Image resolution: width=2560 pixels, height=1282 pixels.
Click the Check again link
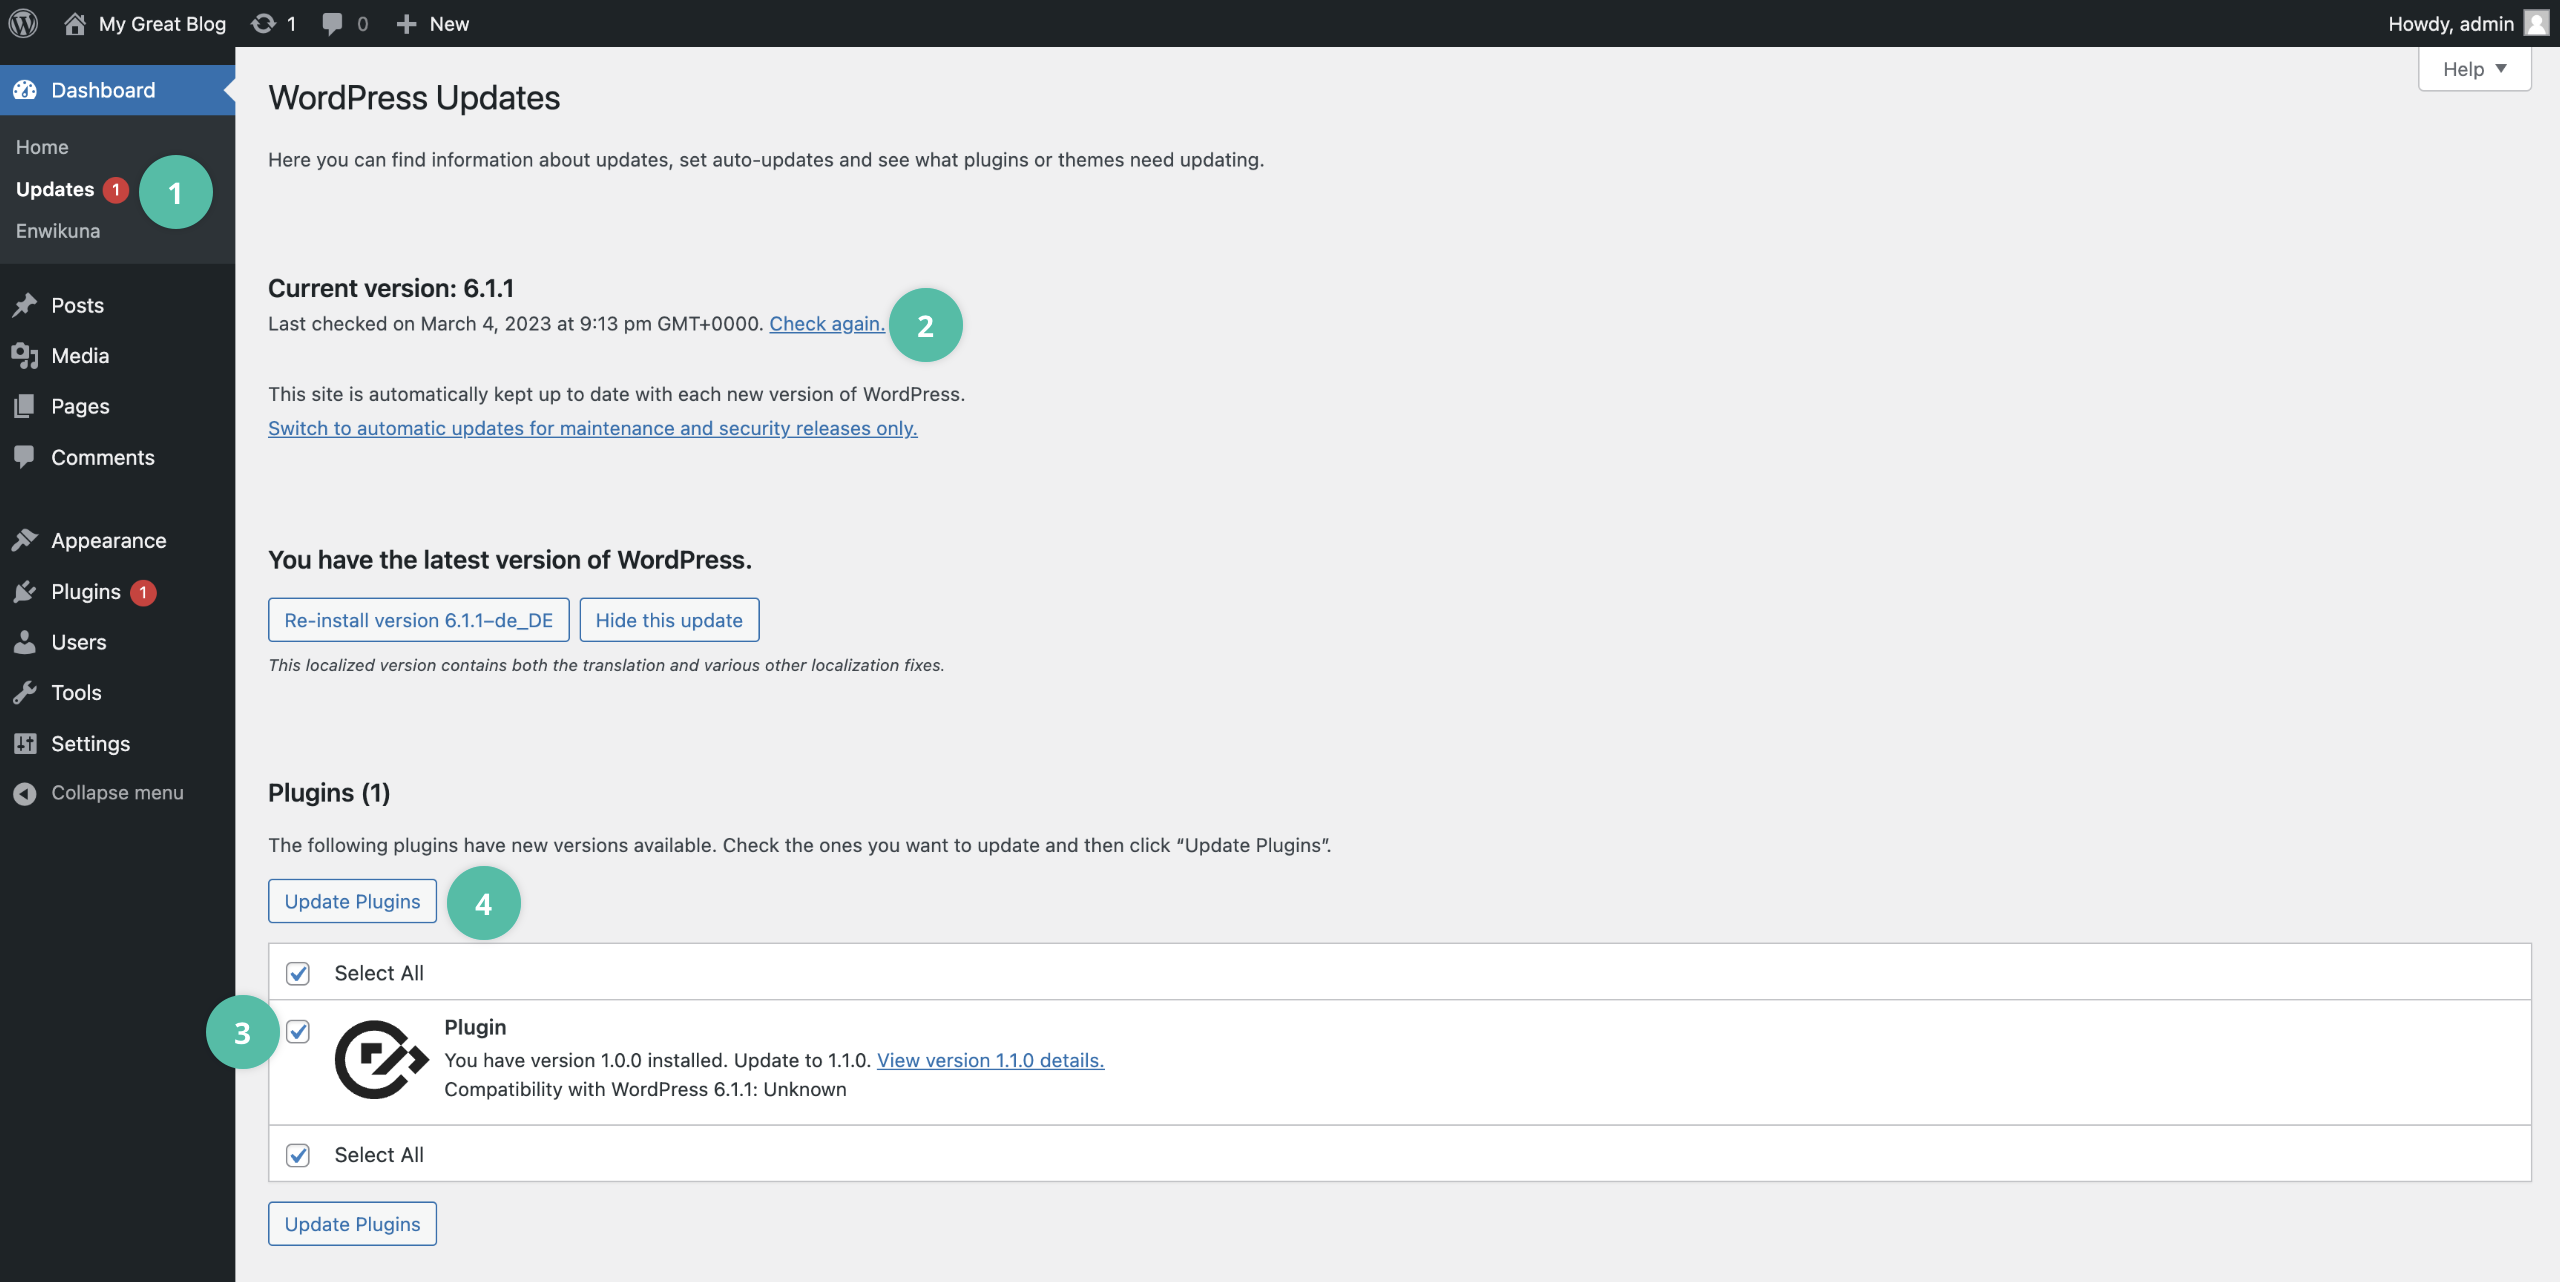(x=826, y=324)
